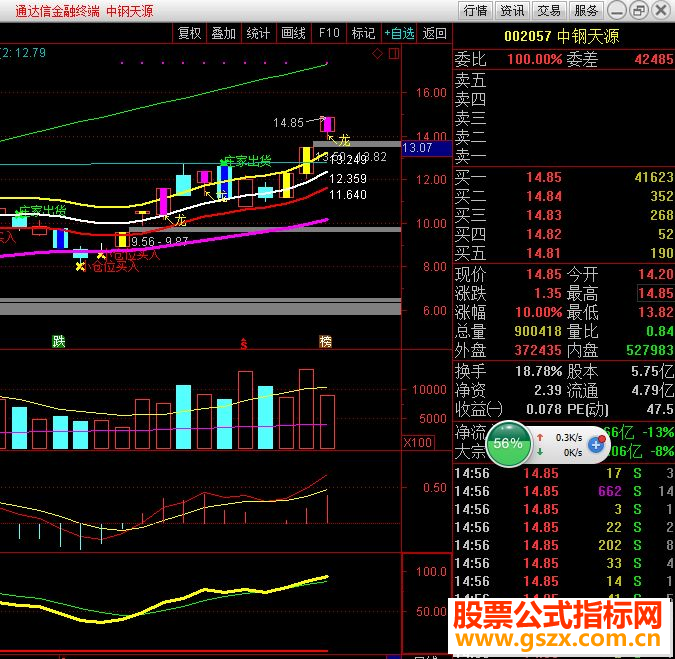Viewport: 675px width, 659px height.
Task: Click the 14.85 high price candle label
Action: tap(288, 123)
